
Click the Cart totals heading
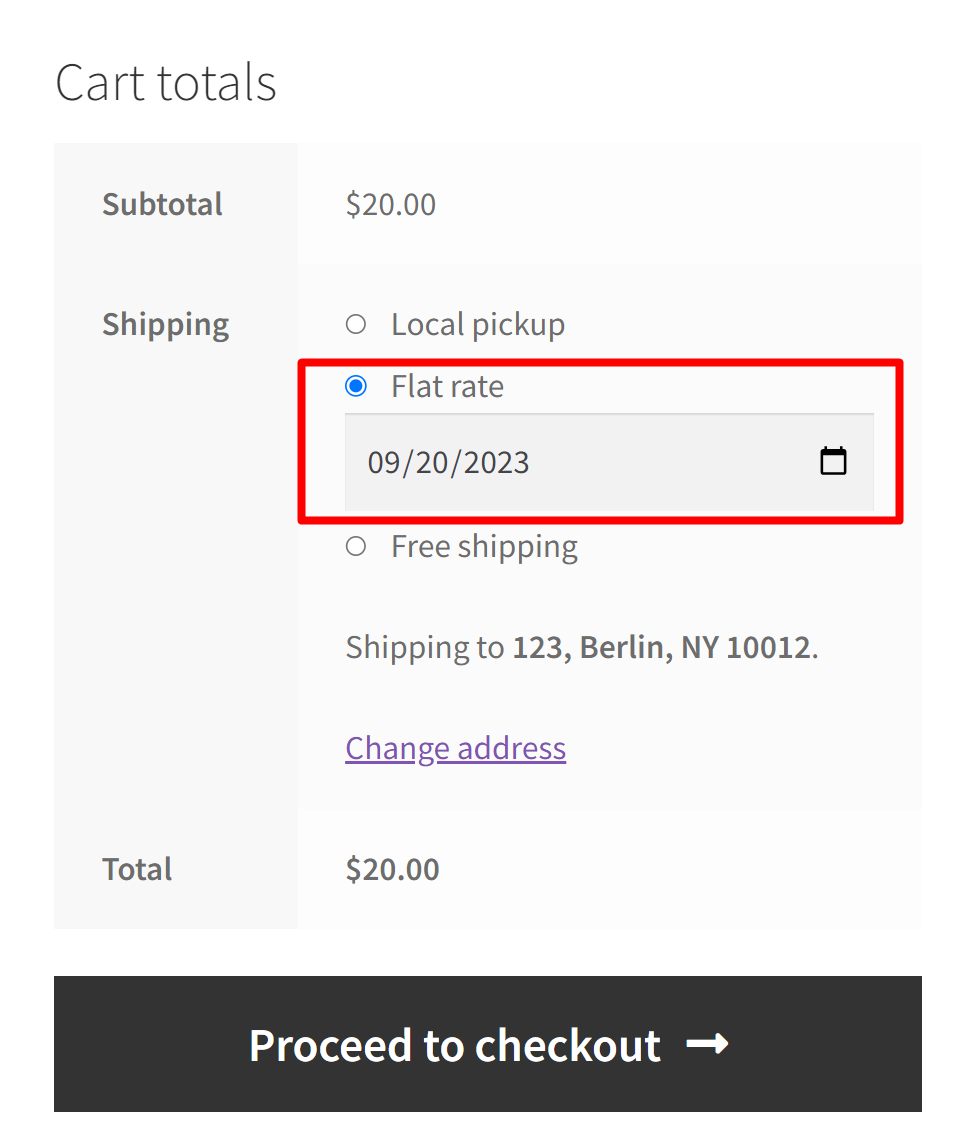165,83
